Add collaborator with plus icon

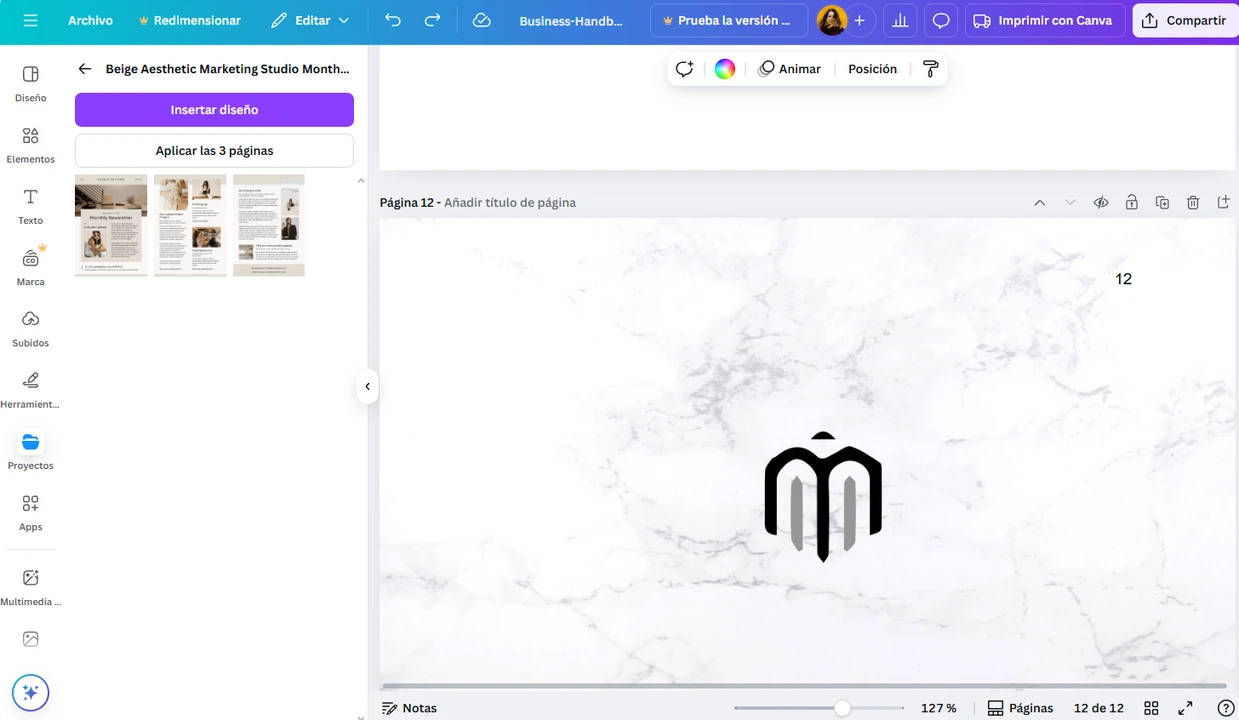point(859,20)
